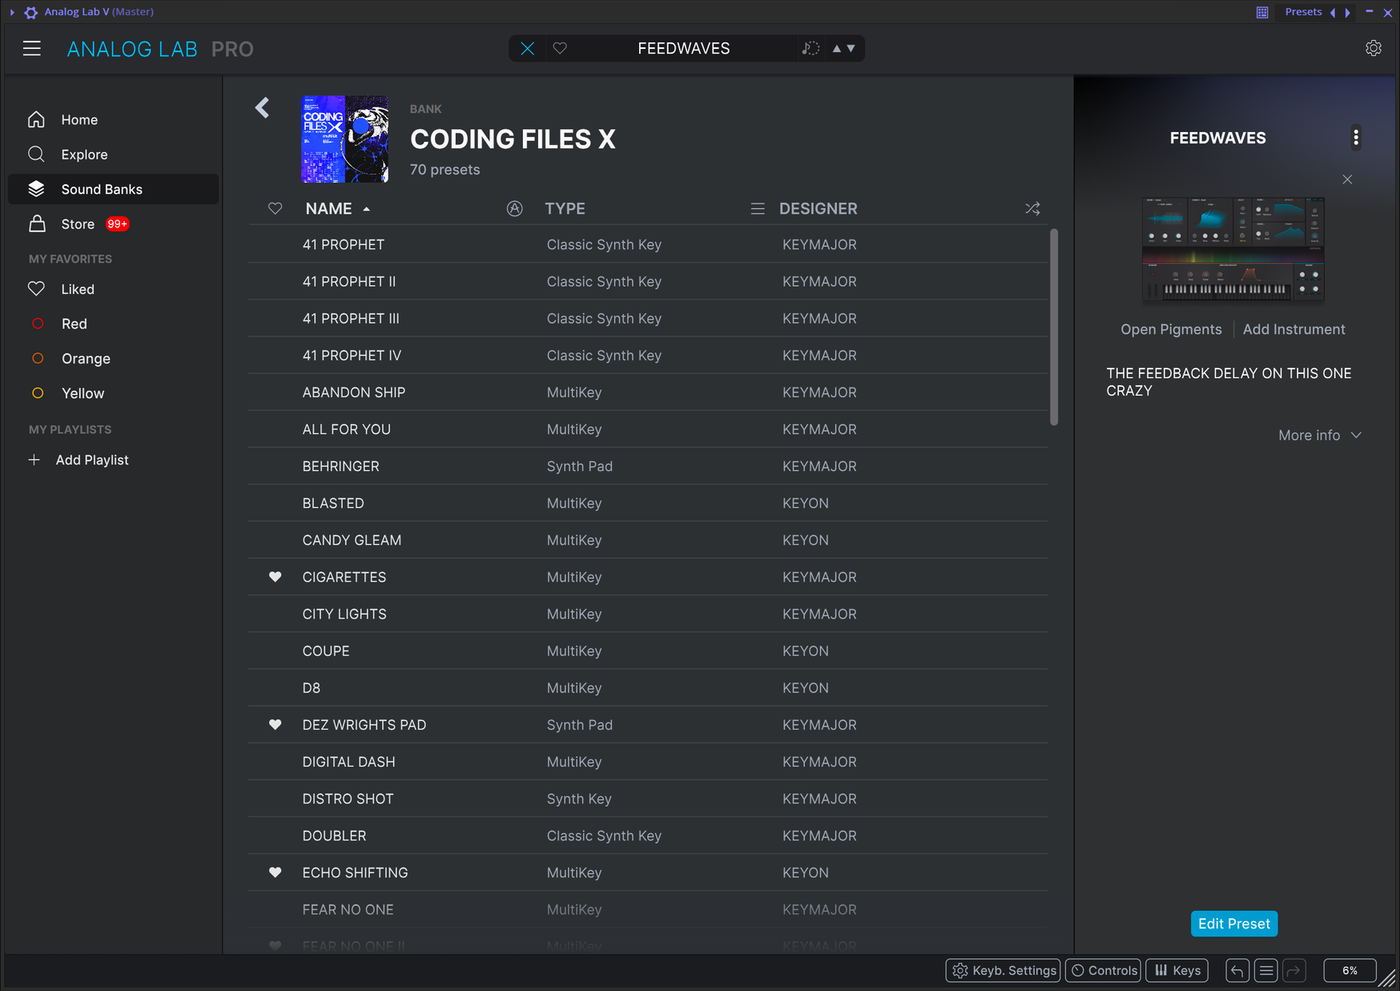Collapse the plugin with title bar triangle

tap(12, 12)
